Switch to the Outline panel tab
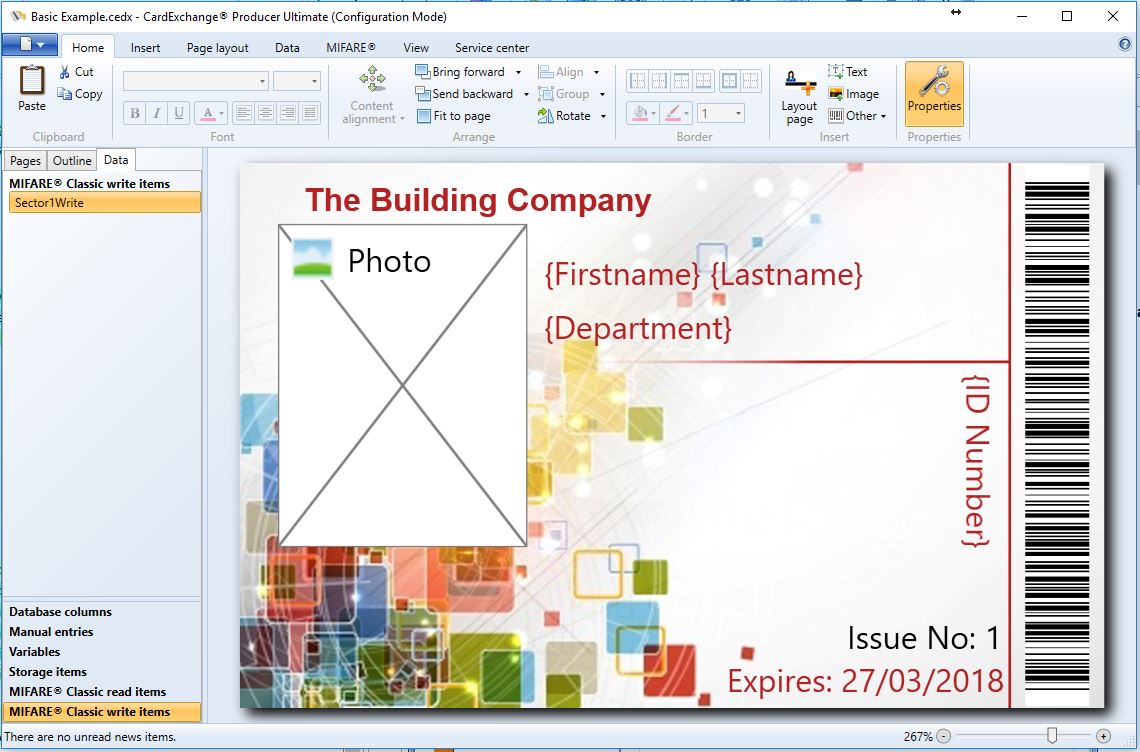This screenshot has width=1140, height=752. click(x=72, y=161)
